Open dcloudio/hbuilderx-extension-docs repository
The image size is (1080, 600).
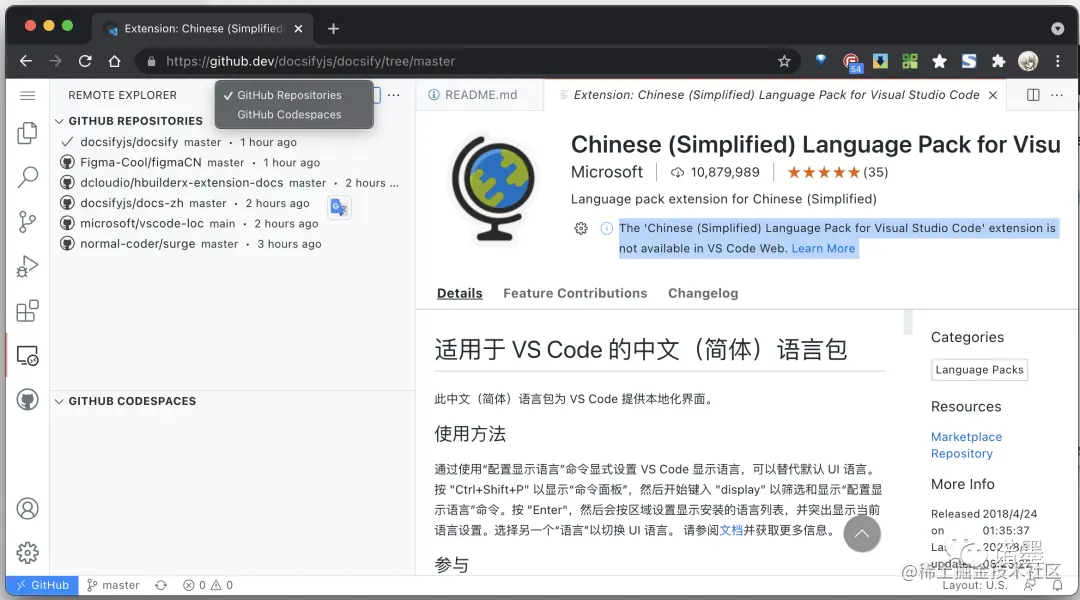(x=231, y=183)
